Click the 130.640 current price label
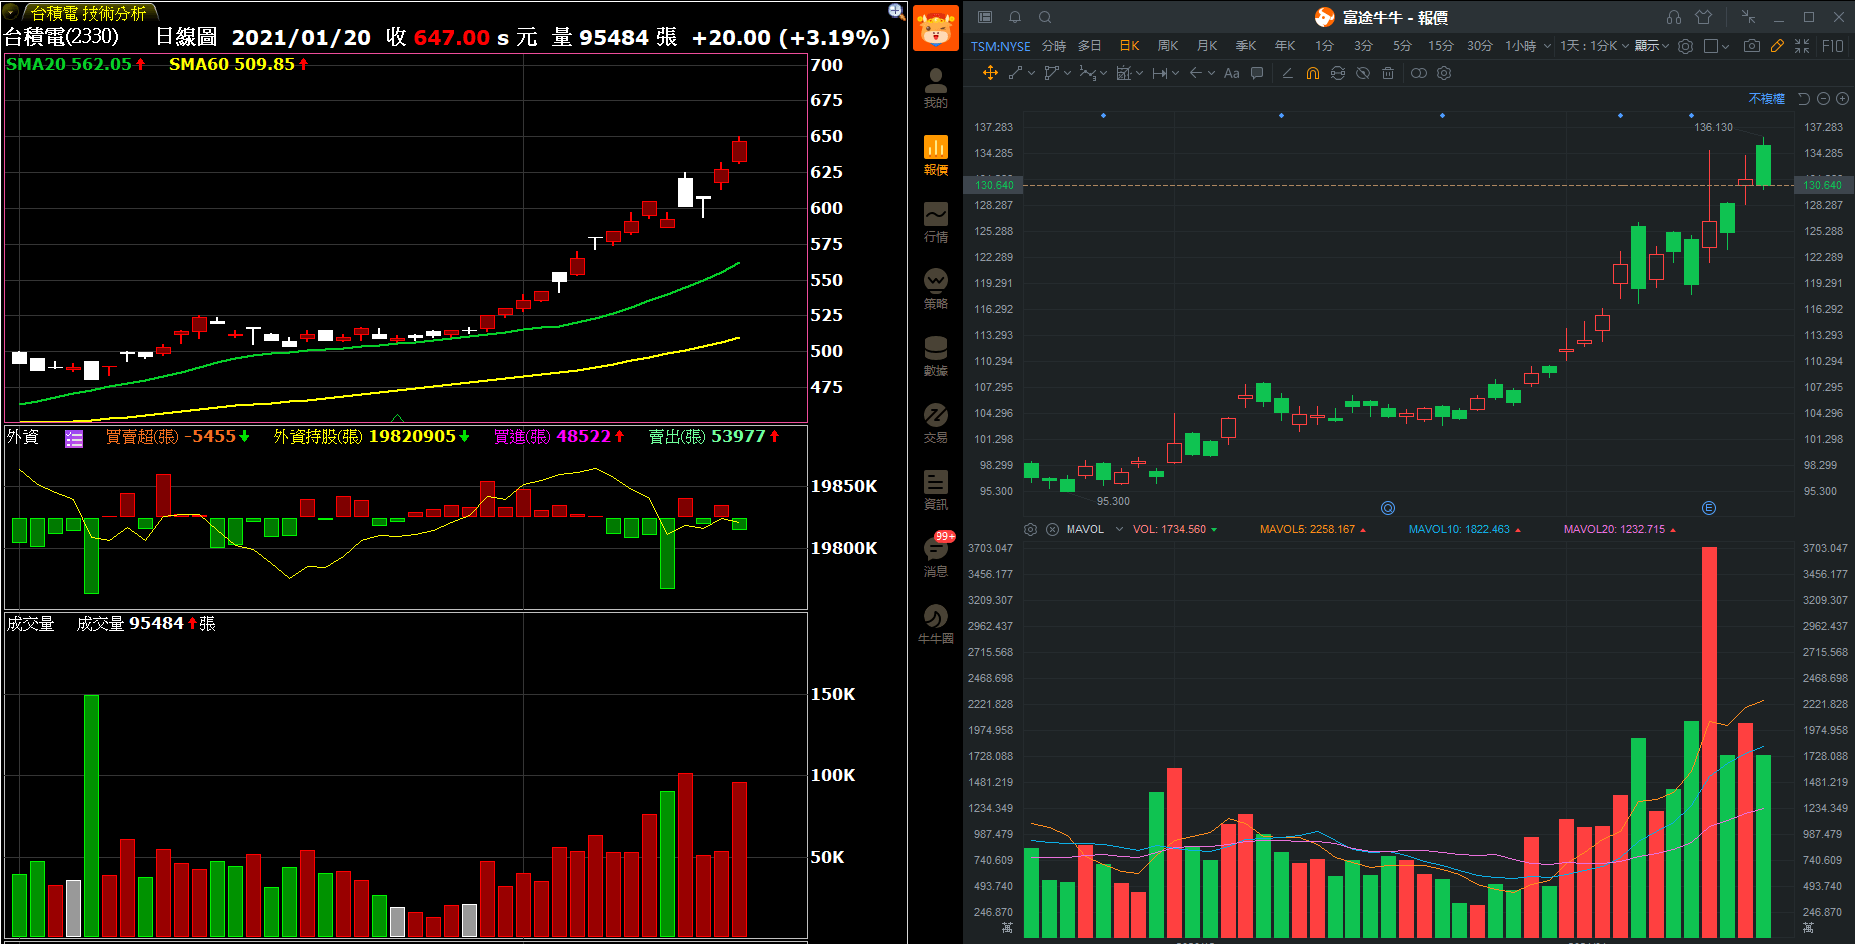Image resolution: width=1855 pixels, height=944 pixels. [x=994, y=184]
